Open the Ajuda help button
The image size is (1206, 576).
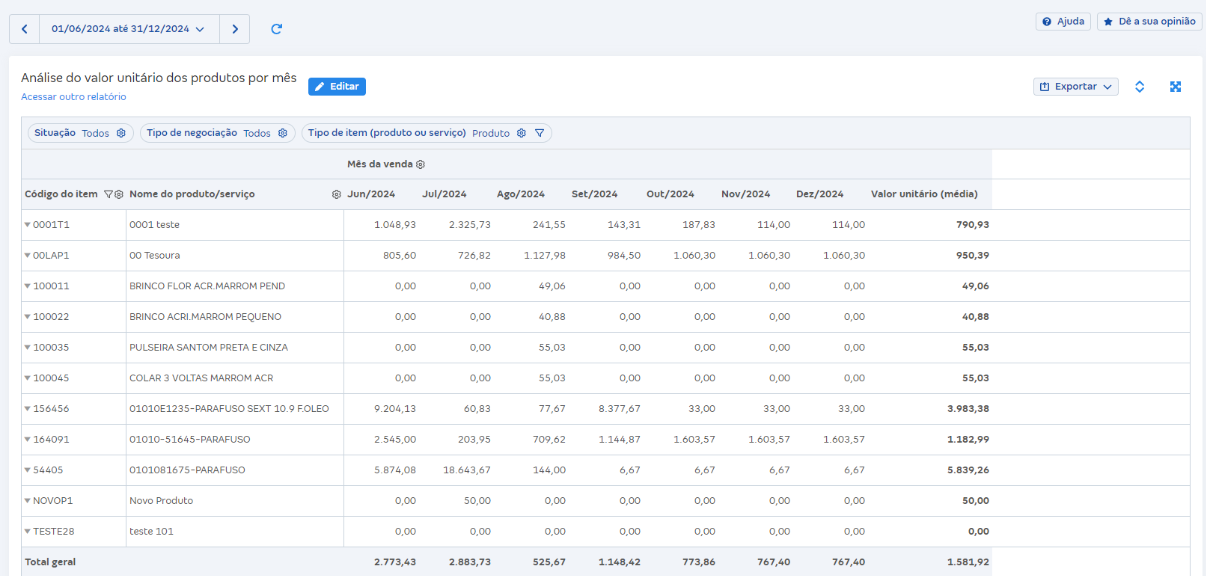tap(1063, 21)
